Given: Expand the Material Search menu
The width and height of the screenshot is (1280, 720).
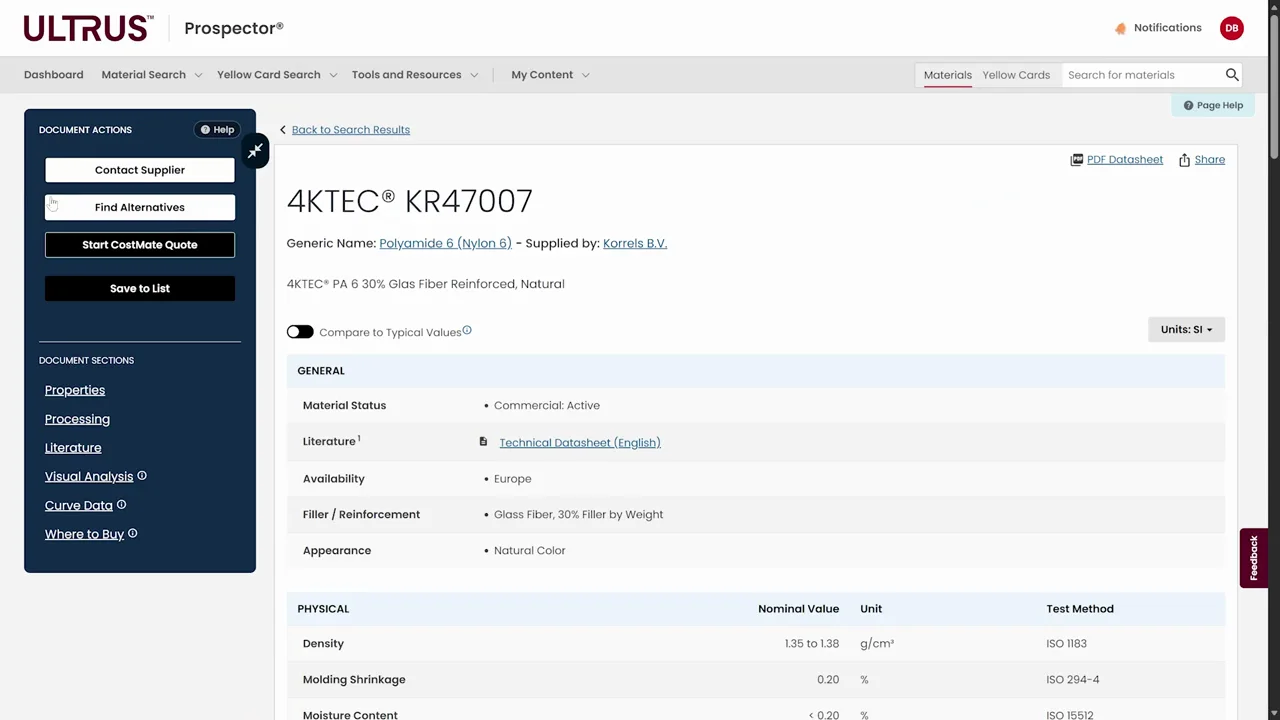Looking at the screenshot, I should (152, 75).
